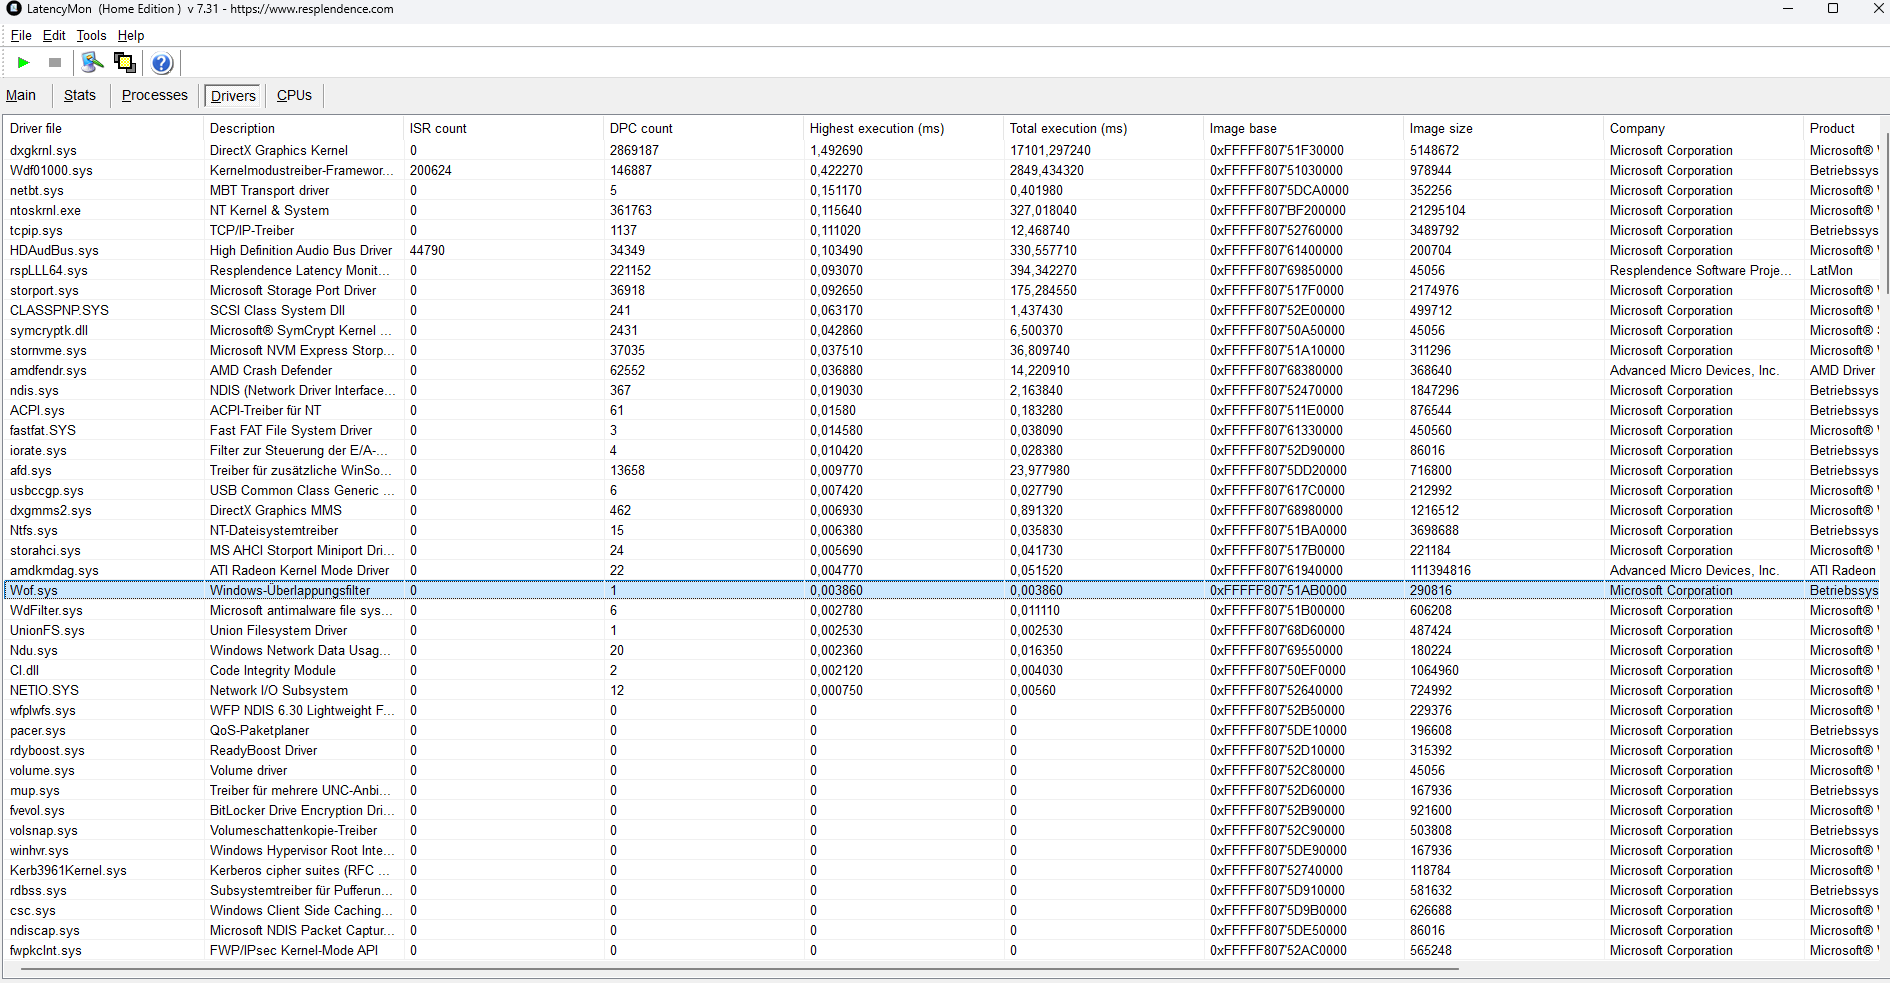The height and width of the screenshot is (983, 1890).
Task: Select the ntoskrnl.exe driver row
Action: [942, 211]
